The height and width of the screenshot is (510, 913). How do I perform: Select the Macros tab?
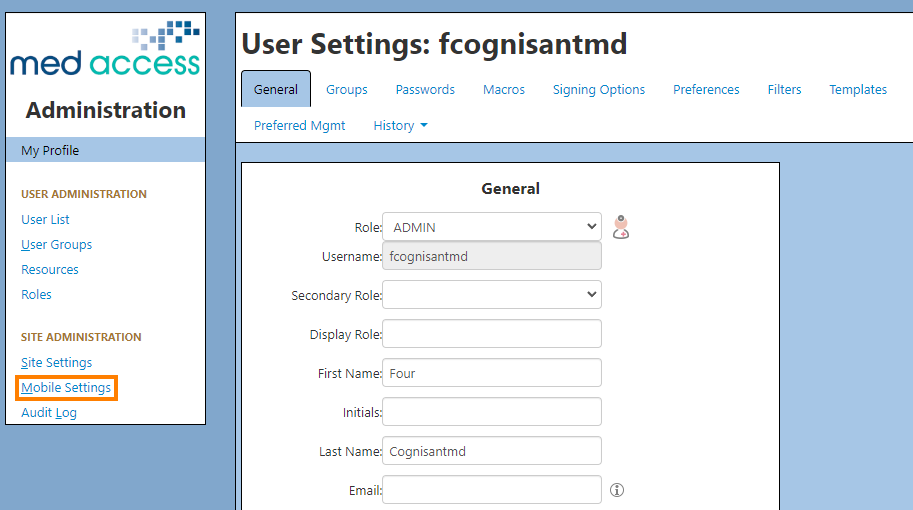point(504,90)
